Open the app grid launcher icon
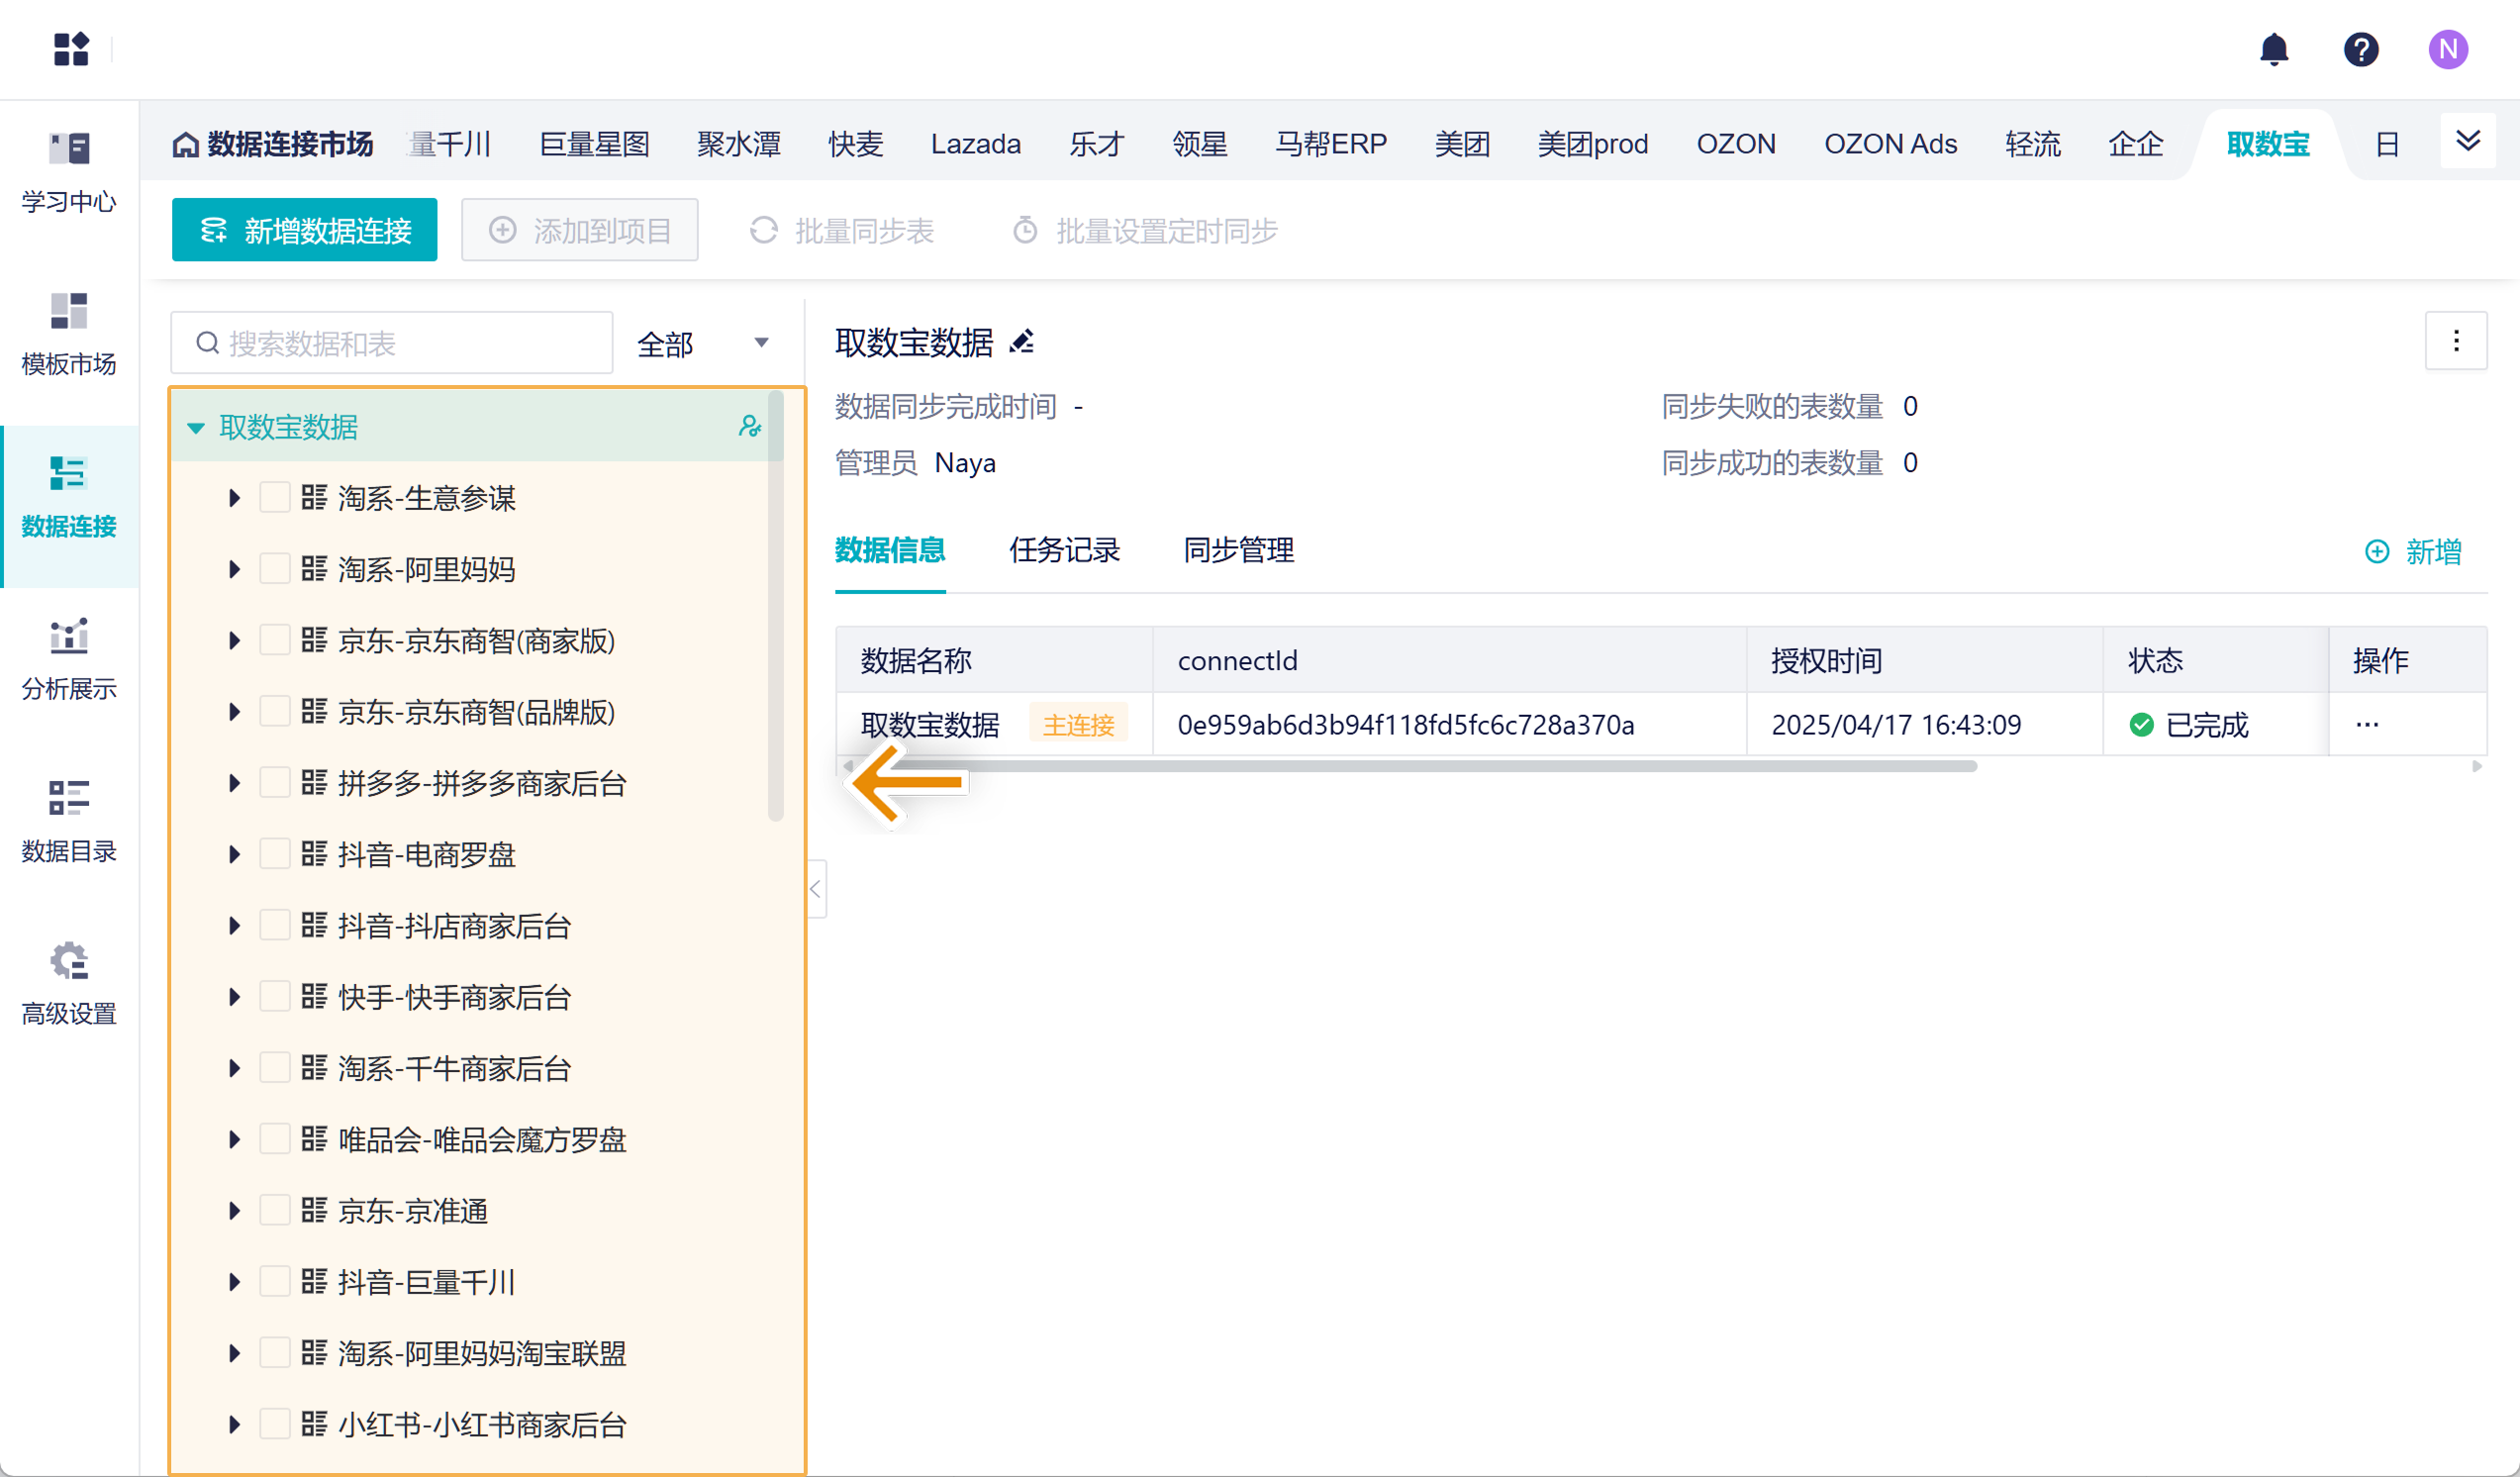2520x1477 pixels. (x=71, y=49)
